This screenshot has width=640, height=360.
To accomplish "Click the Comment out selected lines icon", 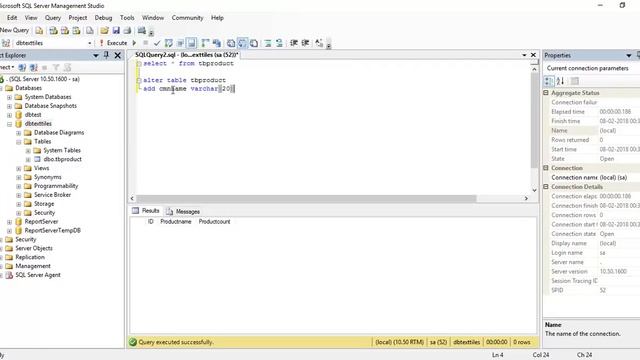I will [268, 43].
